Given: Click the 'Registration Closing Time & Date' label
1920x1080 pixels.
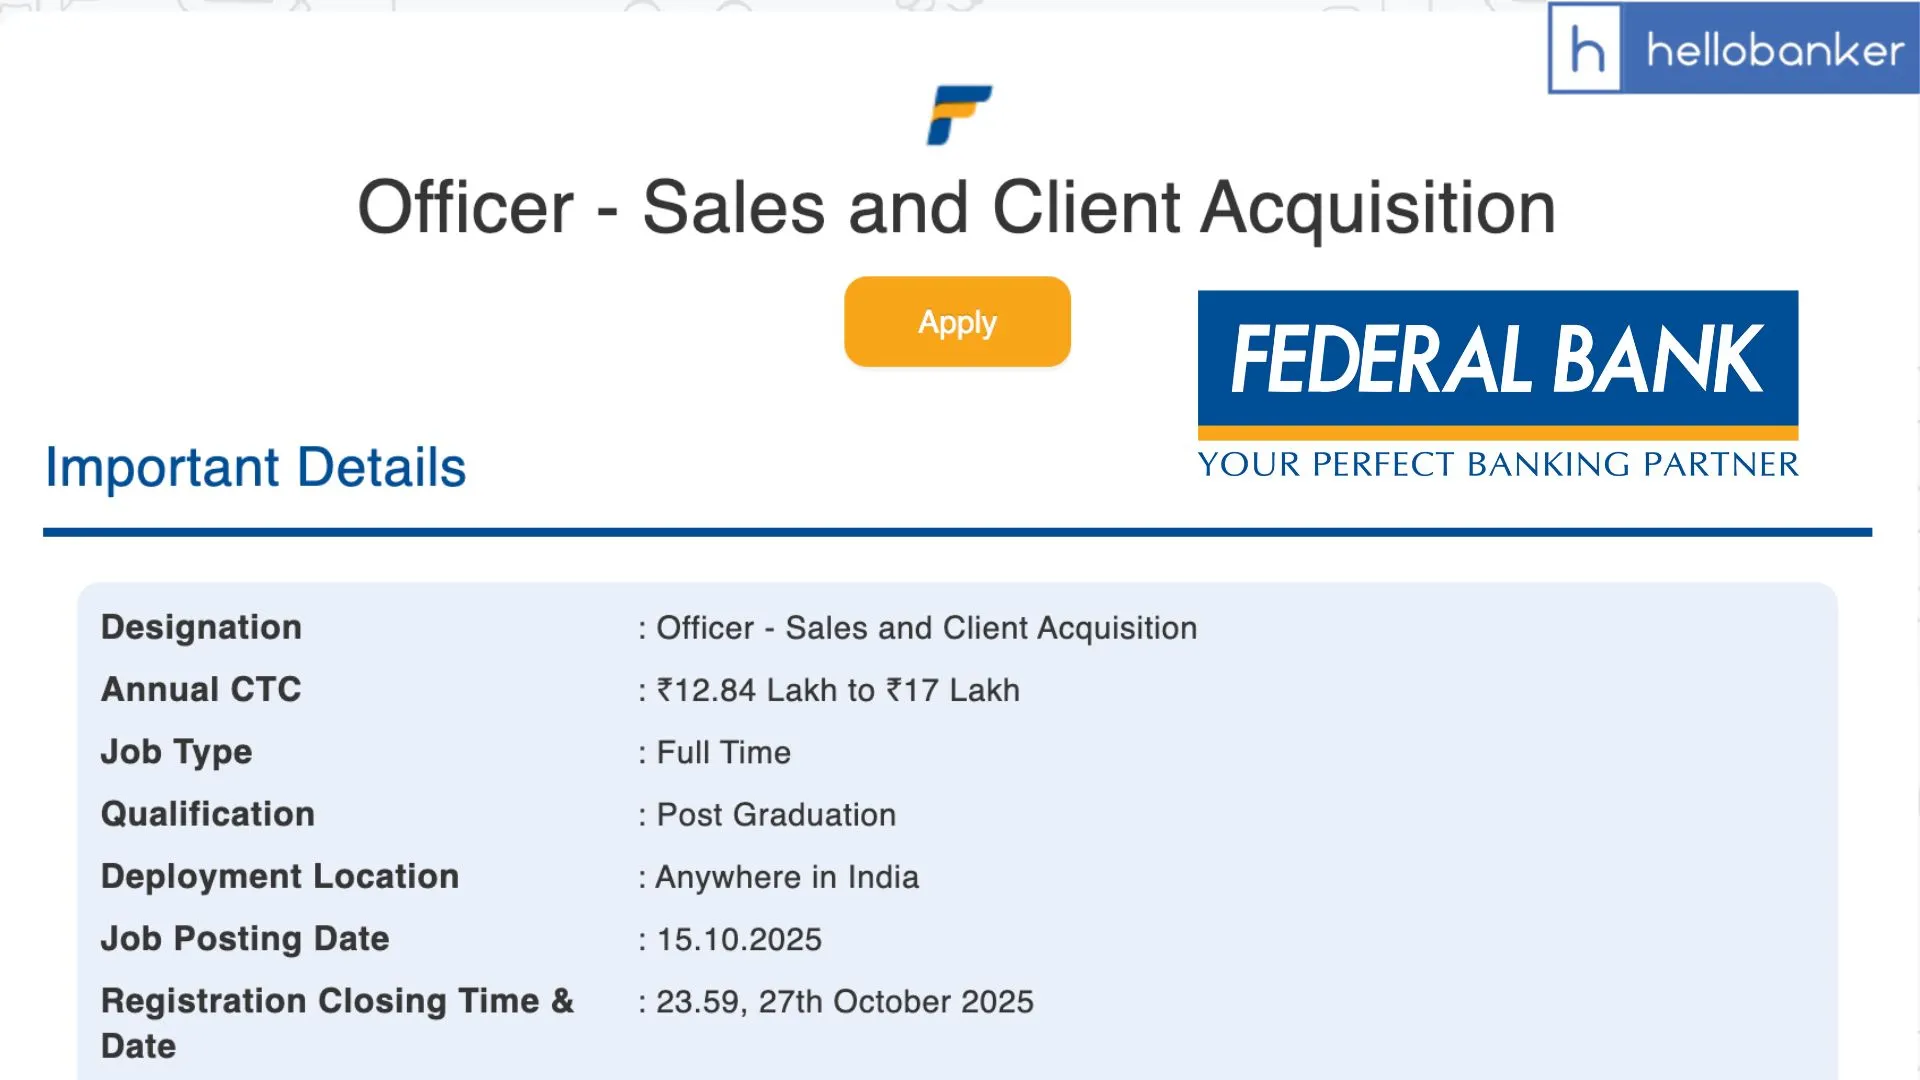Looking at the screenshot, I should click(337, 1002).
